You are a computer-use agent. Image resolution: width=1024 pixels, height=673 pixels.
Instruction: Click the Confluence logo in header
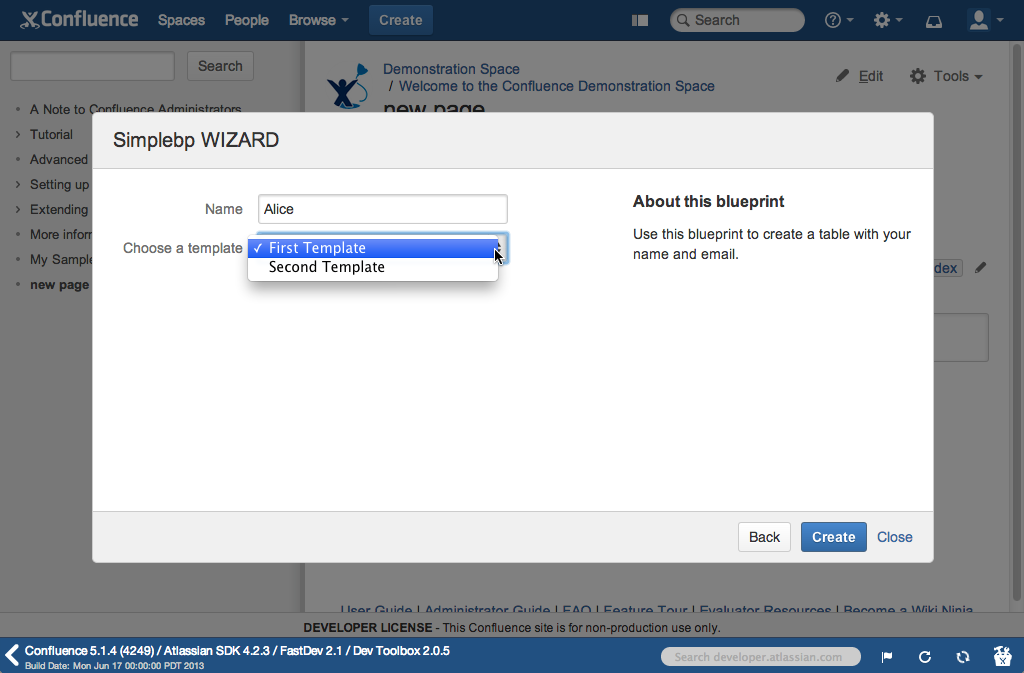[82, 20]
